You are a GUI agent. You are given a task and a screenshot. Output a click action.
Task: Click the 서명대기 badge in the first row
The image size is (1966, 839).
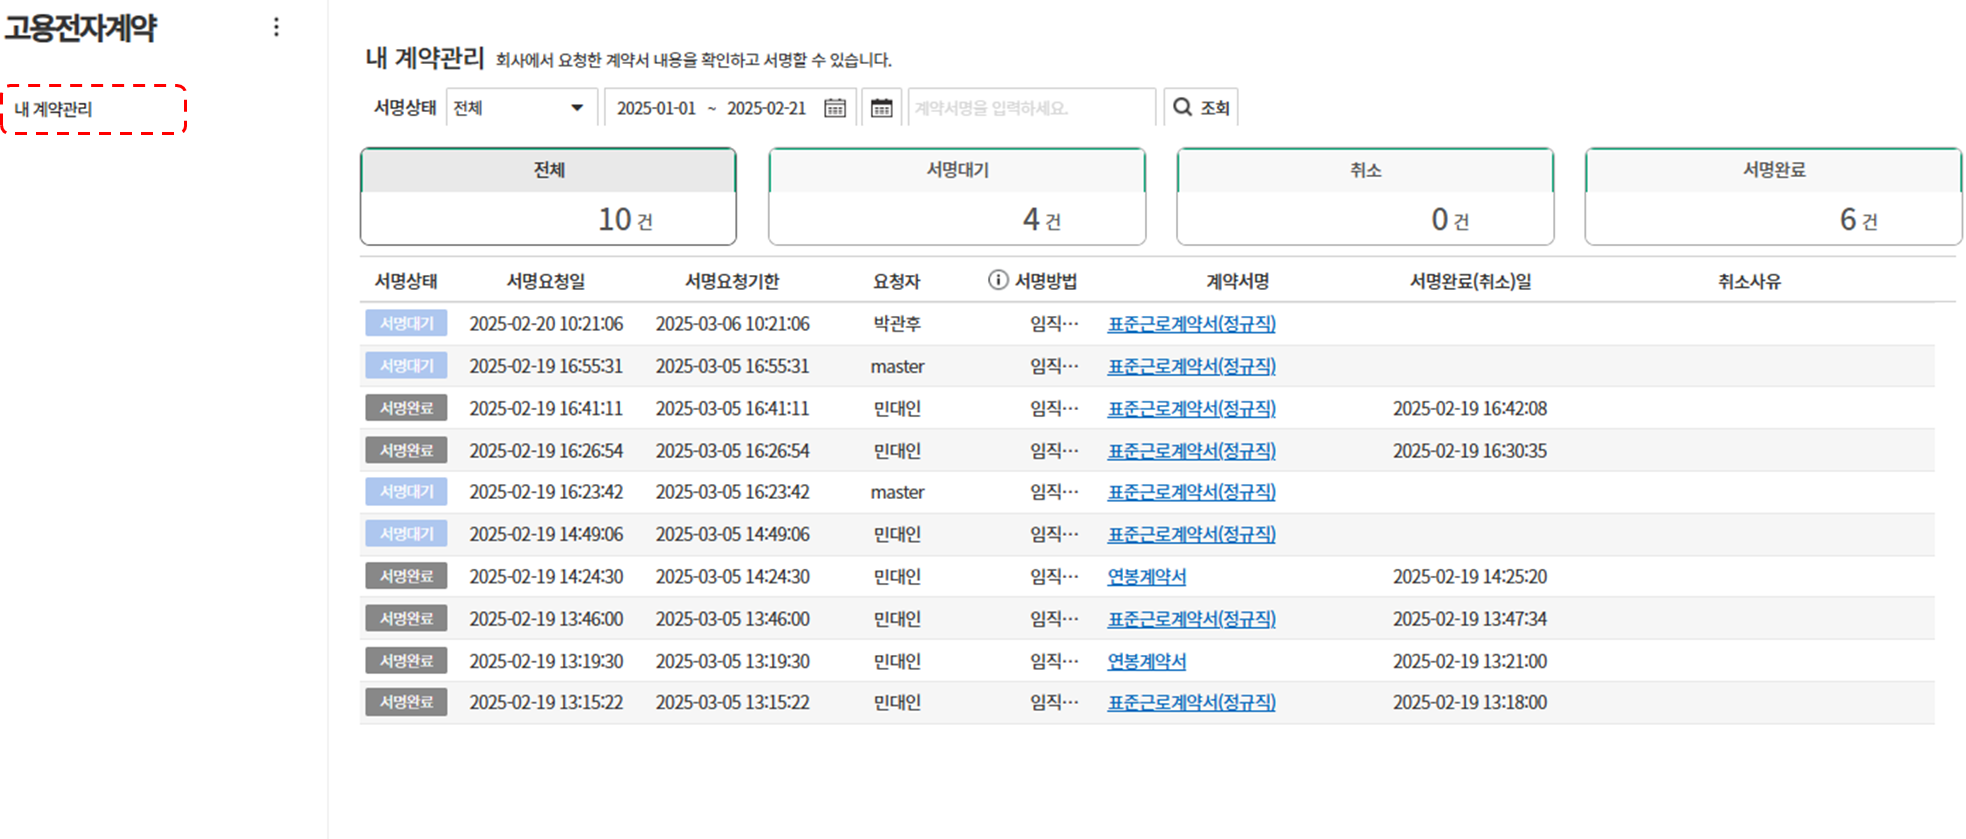click(406, 324)
